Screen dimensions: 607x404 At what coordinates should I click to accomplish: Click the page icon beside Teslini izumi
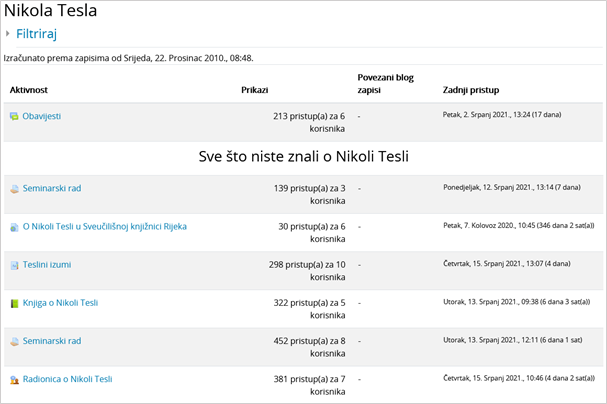14,265
